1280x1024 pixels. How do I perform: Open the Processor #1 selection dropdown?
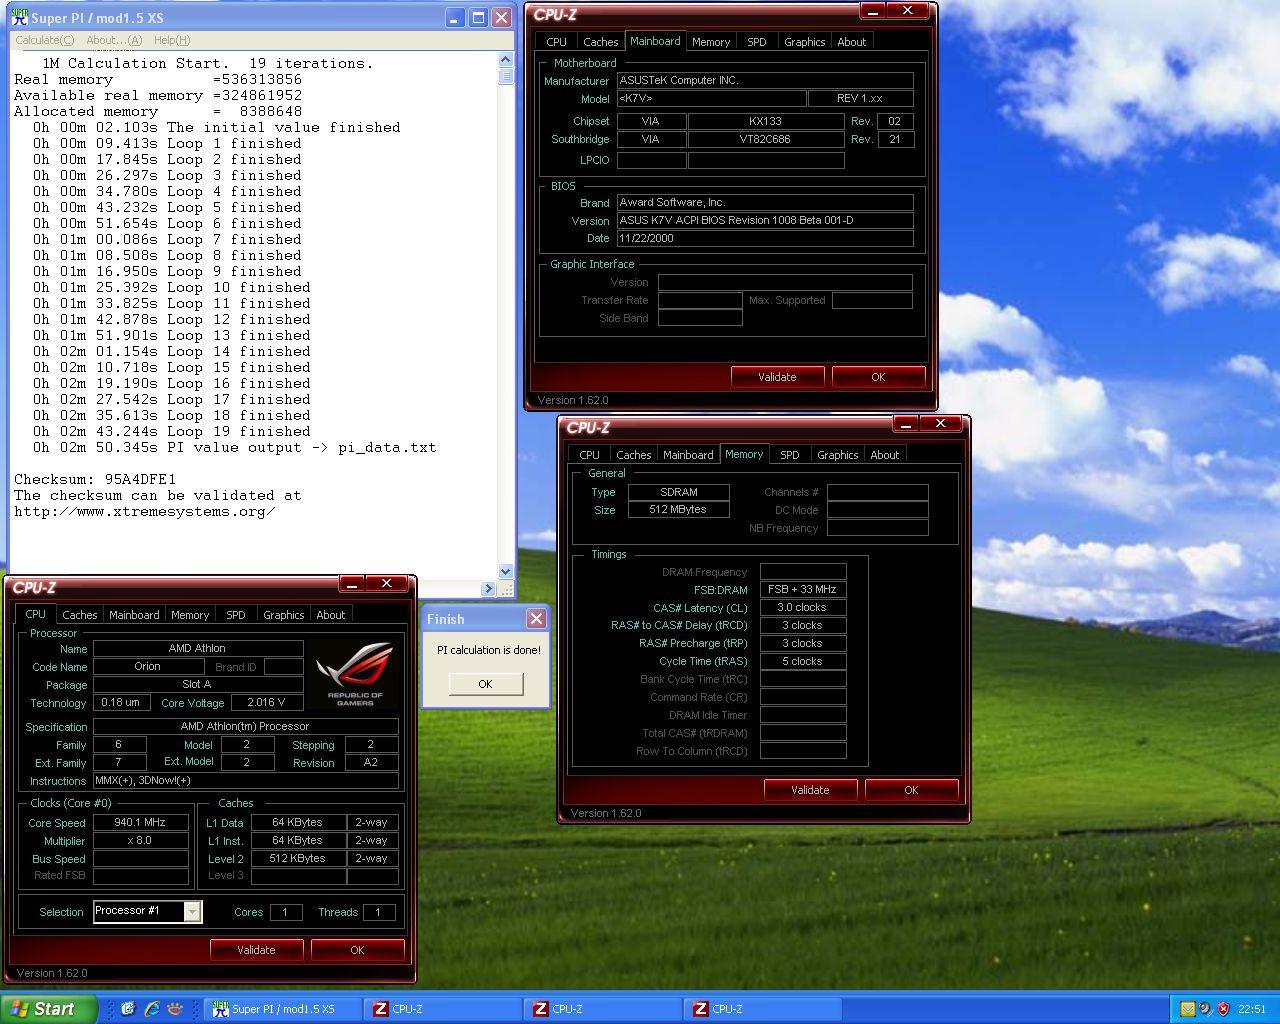pyautogui.click(x=192, y=911)
